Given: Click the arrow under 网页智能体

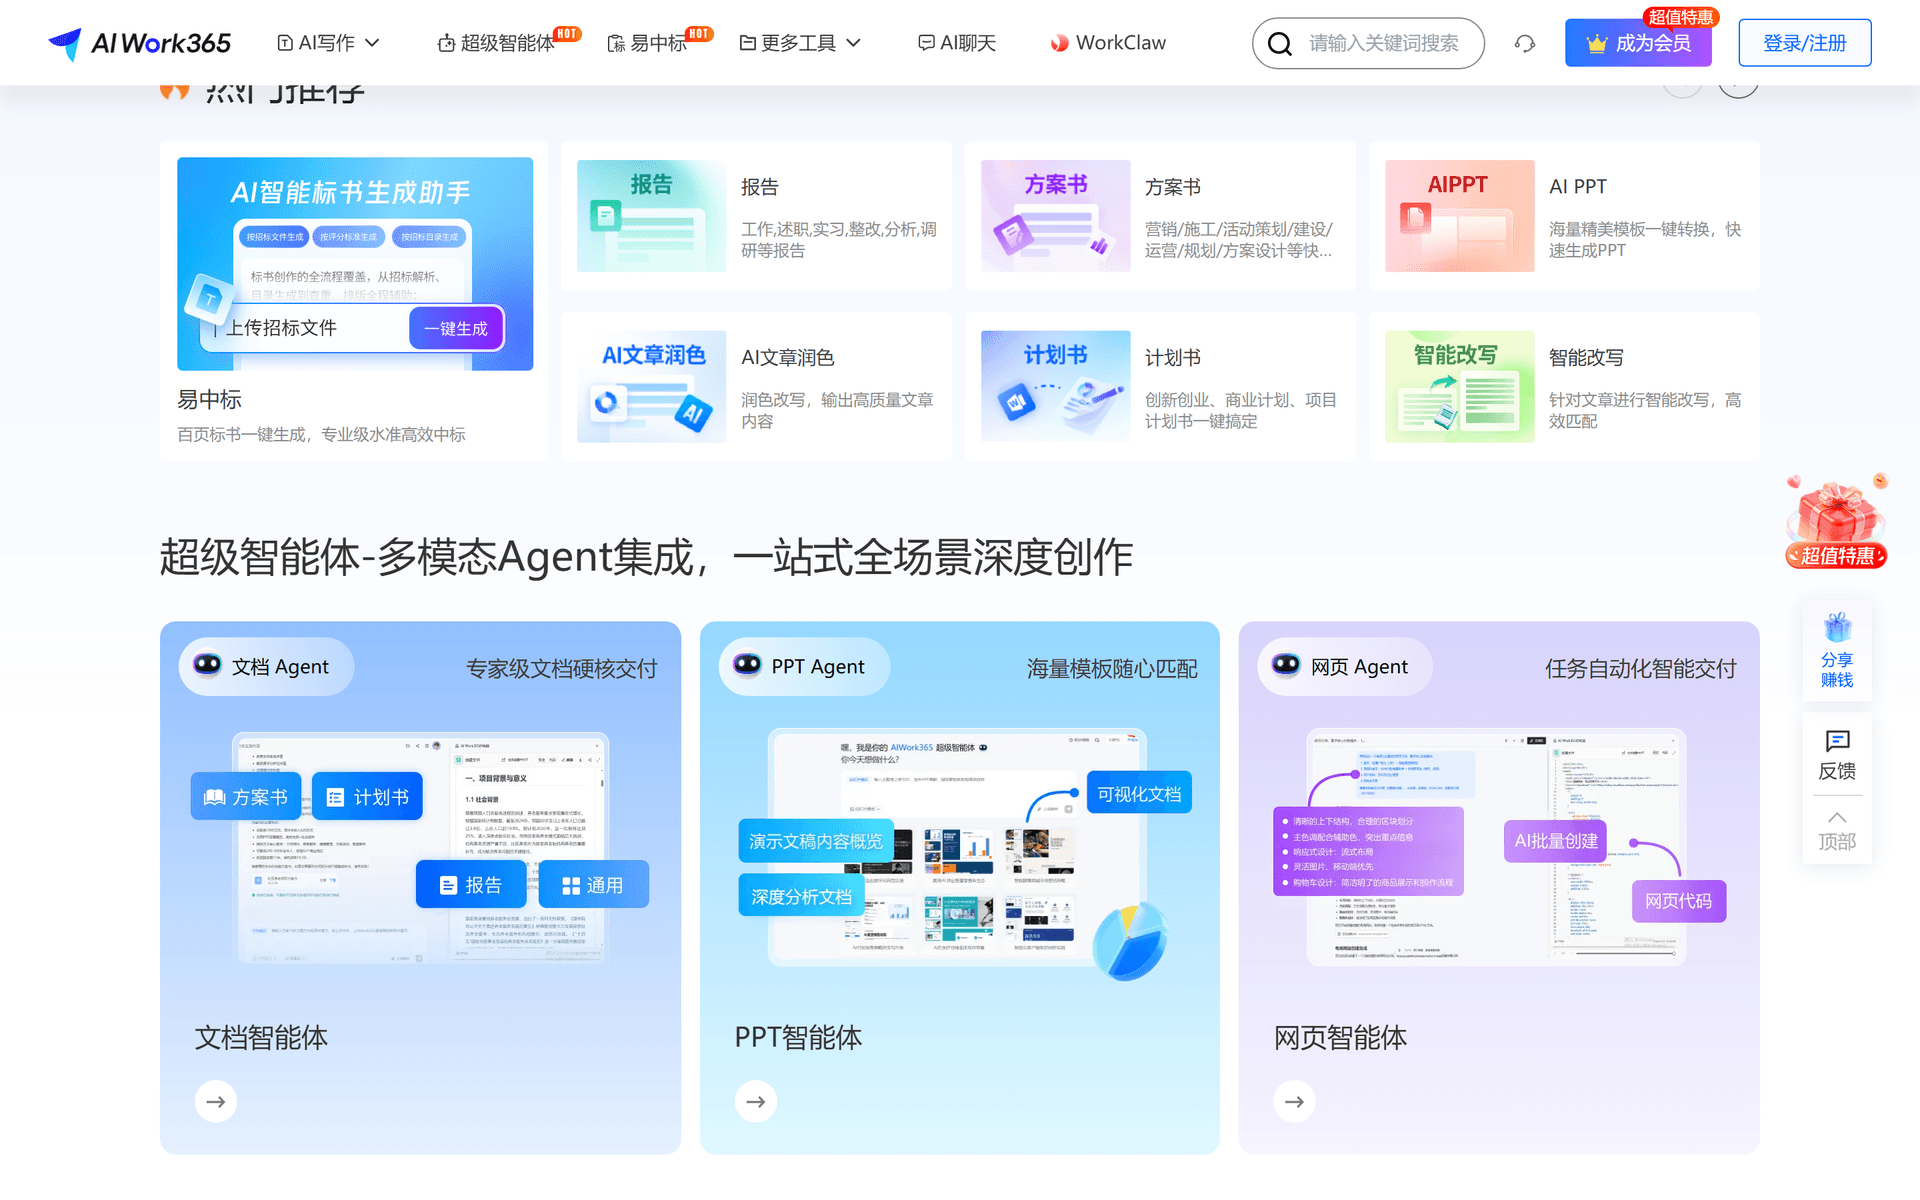Looking at the screenshot, I should click(x=1295, y=1101).
